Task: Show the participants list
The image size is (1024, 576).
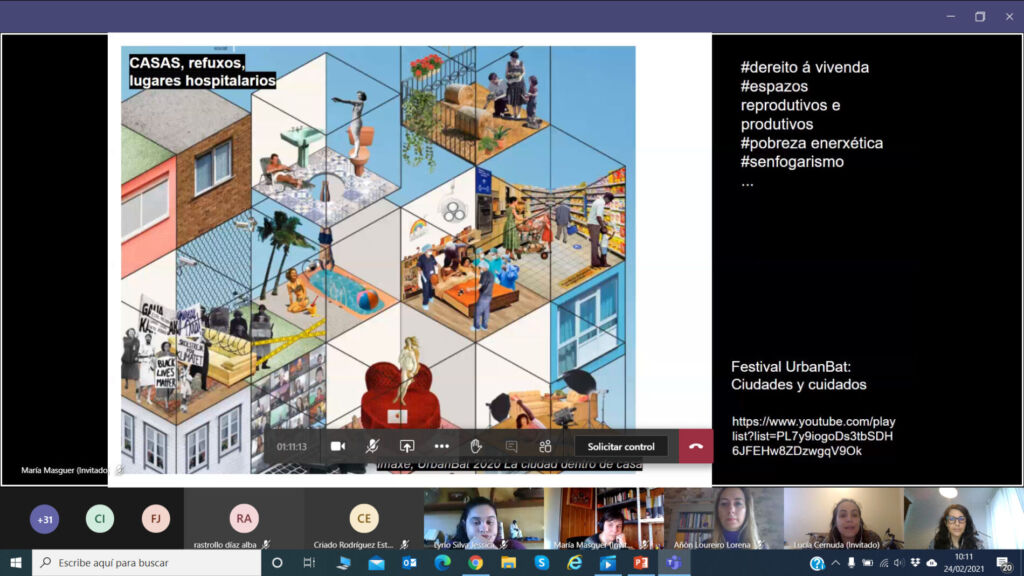Action: [545, 446]
